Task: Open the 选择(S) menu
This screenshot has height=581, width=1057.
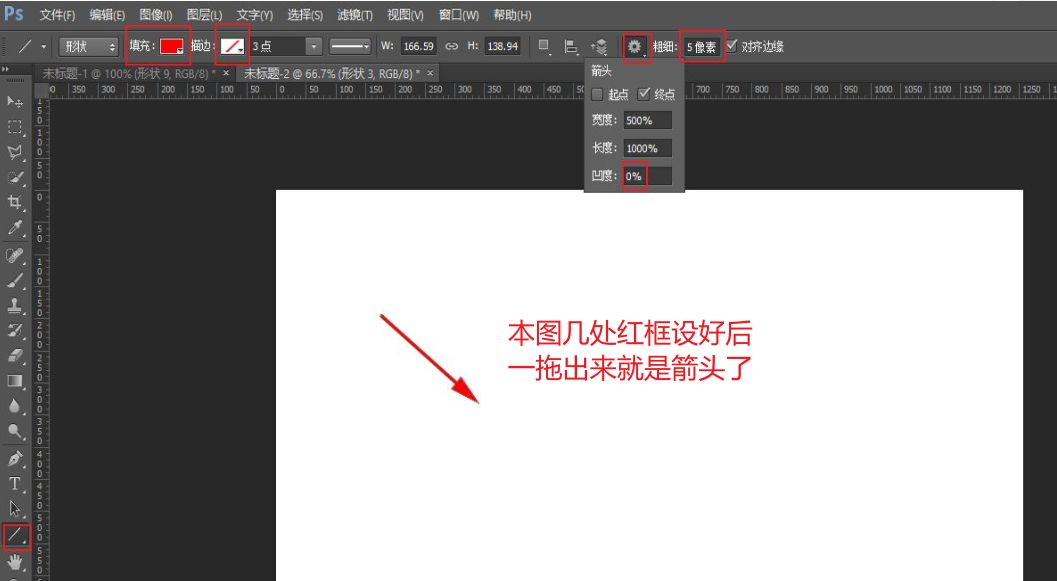Action: pos(305,15)
